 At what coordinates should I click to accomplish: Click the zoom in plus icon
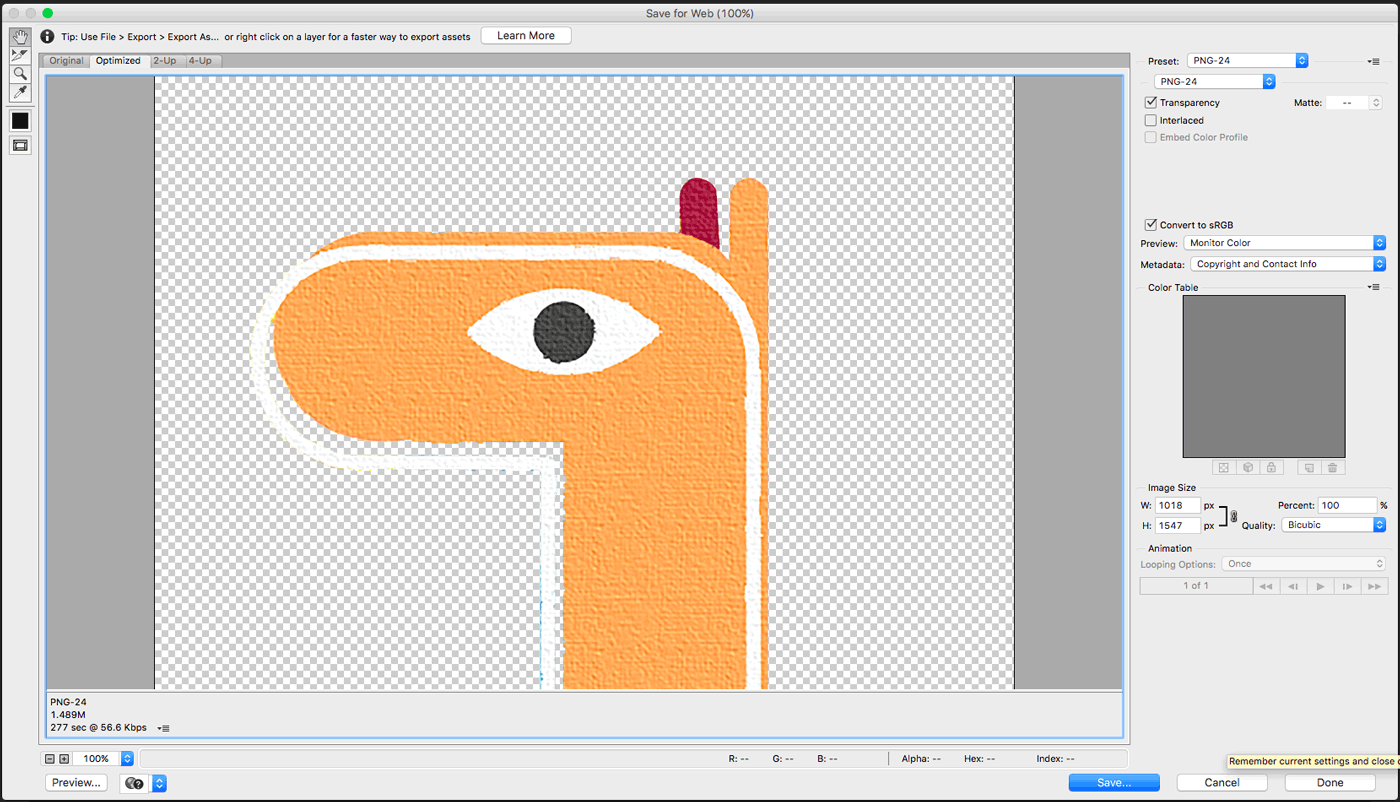pos(64,759)
